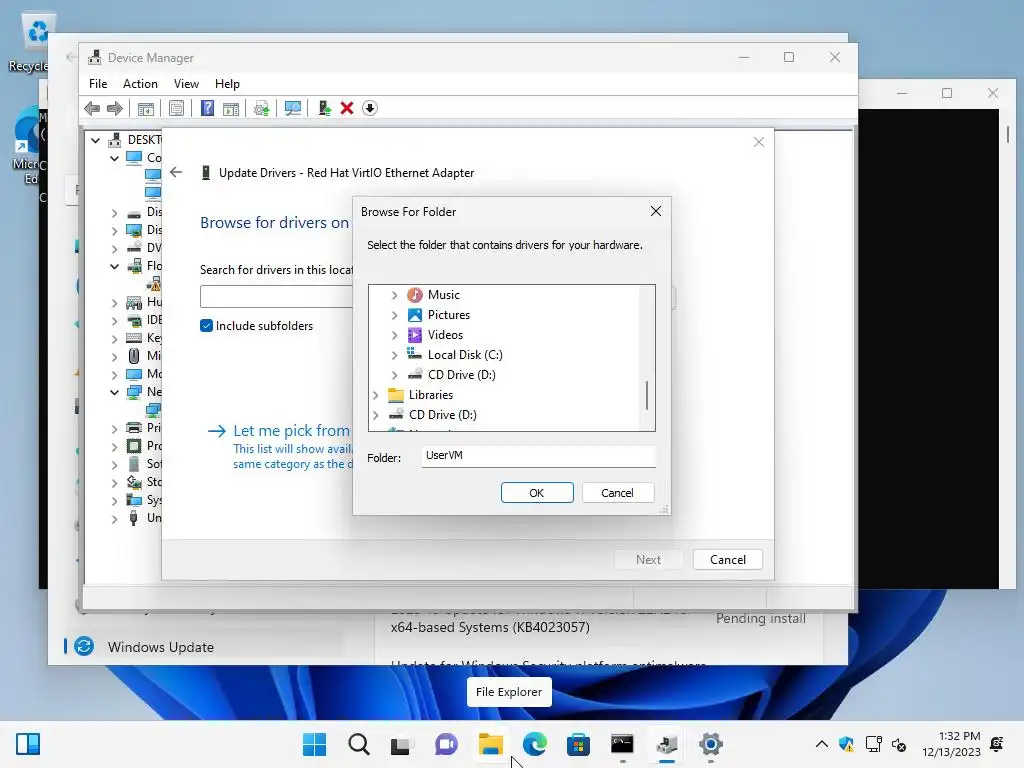Open Settings gear in the taskbar
This screenshot has width=1024, height=768.
point(711,744)
